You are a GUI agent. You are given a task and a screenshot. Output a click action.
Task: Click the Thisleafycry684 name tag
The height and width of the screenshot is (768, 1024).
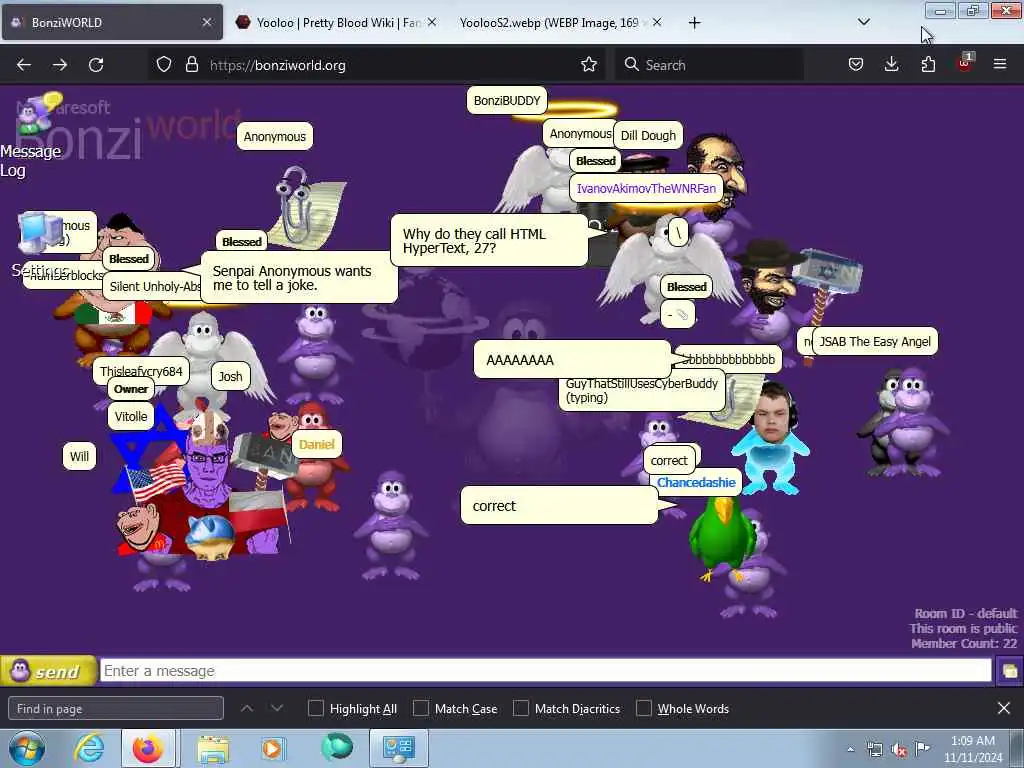pos(140,370)
